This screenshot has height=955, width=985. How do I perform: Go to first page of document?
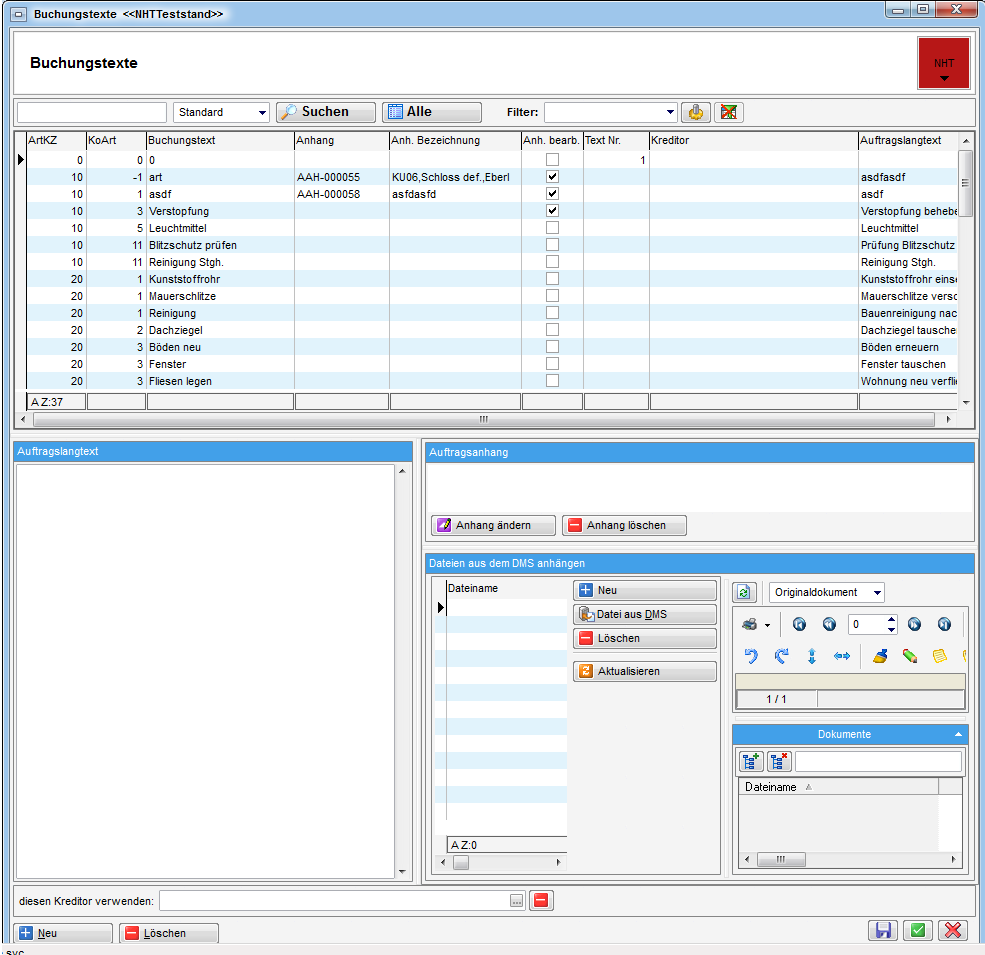799,624
